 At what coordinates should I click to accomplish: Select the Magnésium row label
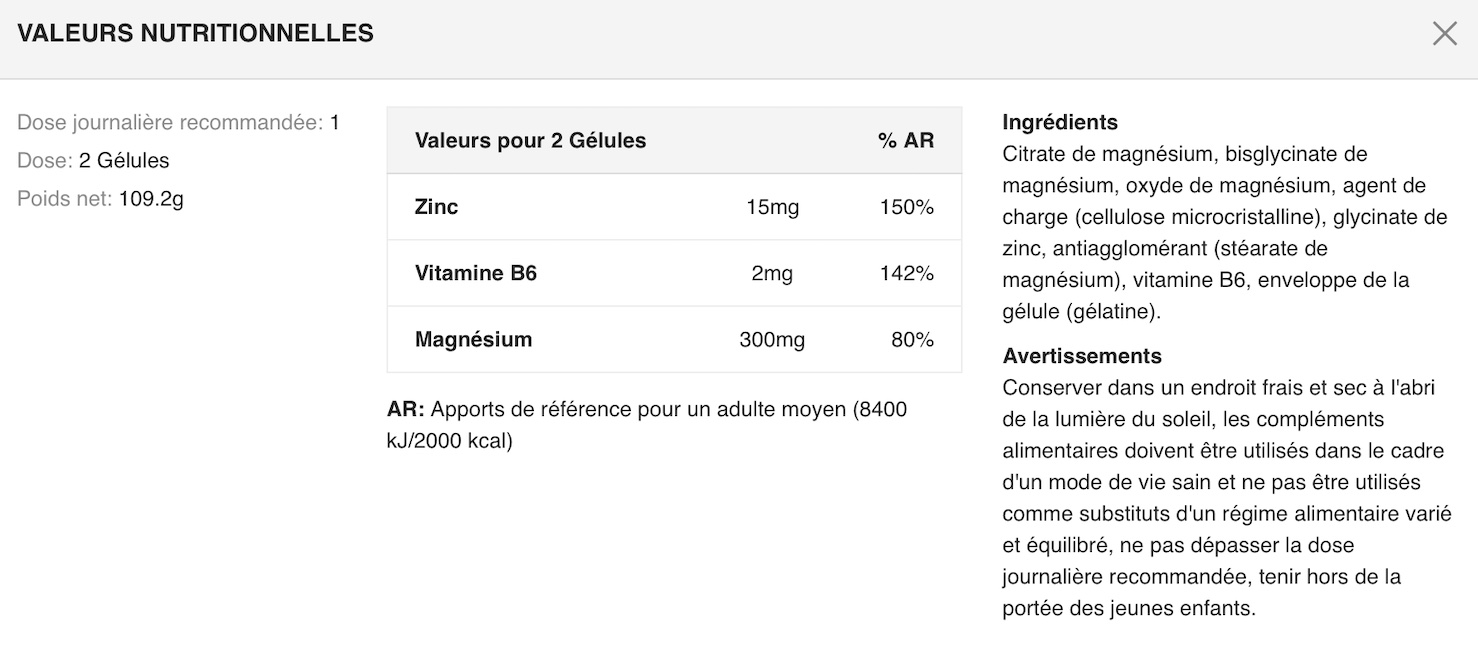(x=474, y=339)
